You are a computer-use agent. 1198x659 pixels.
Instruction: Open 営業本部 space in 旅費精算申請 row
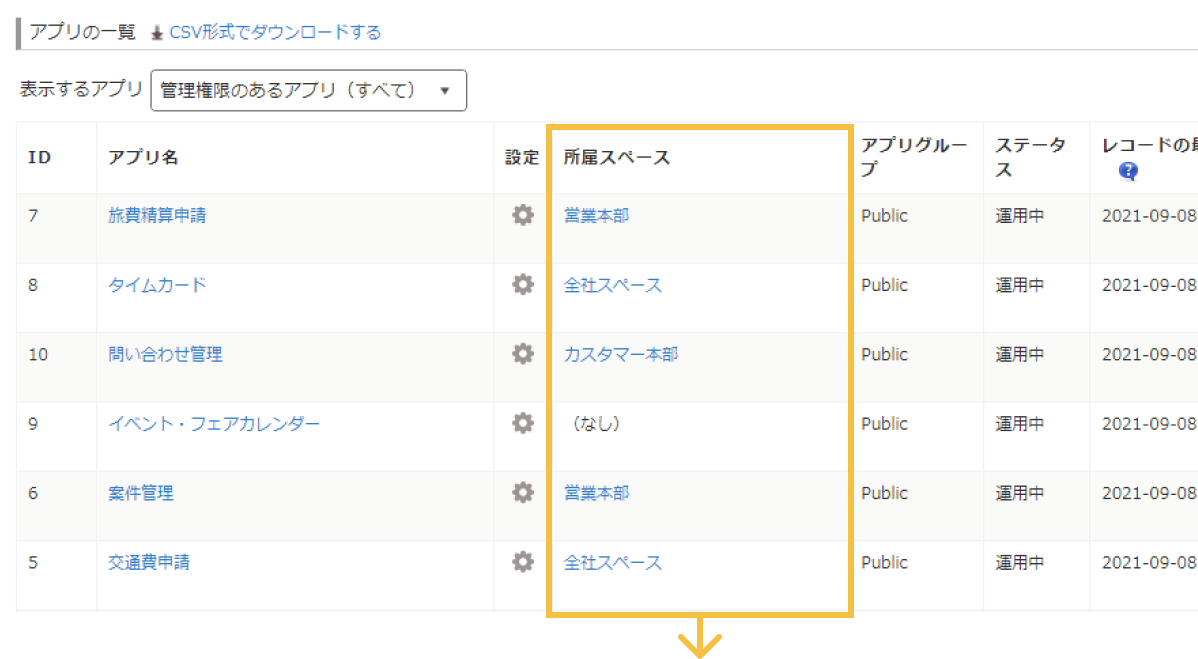tap(596, 215)
